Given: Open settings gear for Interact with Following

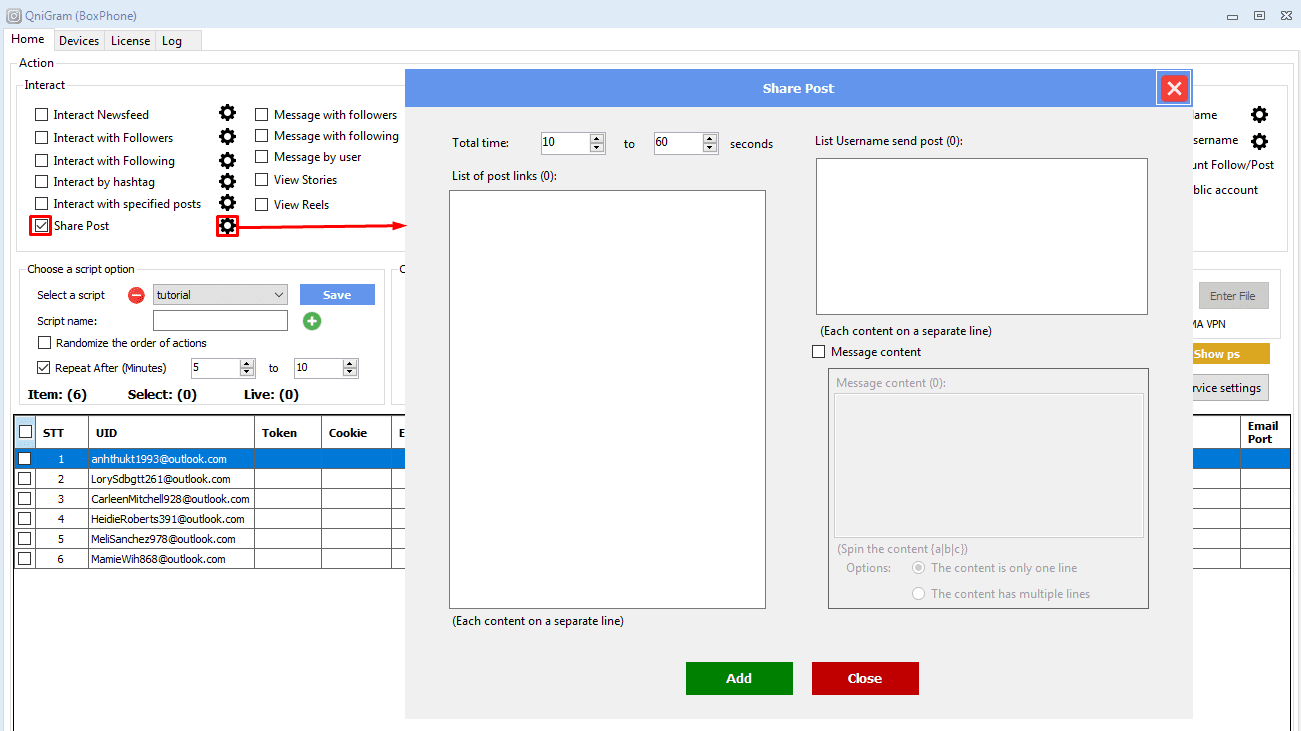Looking at the screenshot, I should click(227, 160).
